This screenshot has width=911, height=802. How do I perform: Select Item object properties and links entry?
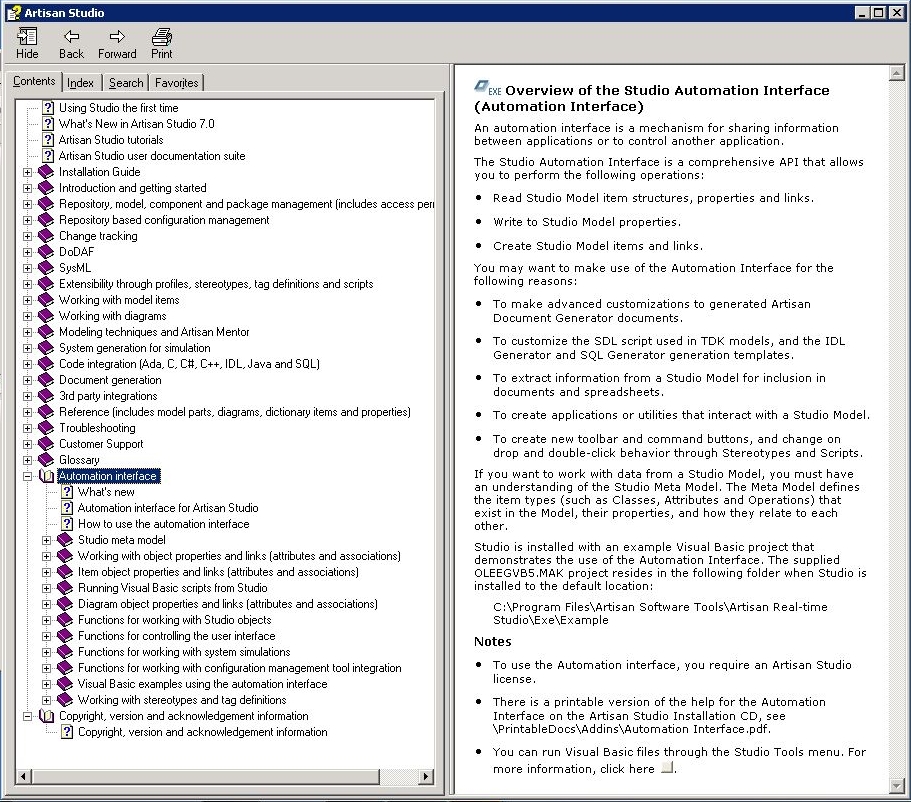coord(218,572)
